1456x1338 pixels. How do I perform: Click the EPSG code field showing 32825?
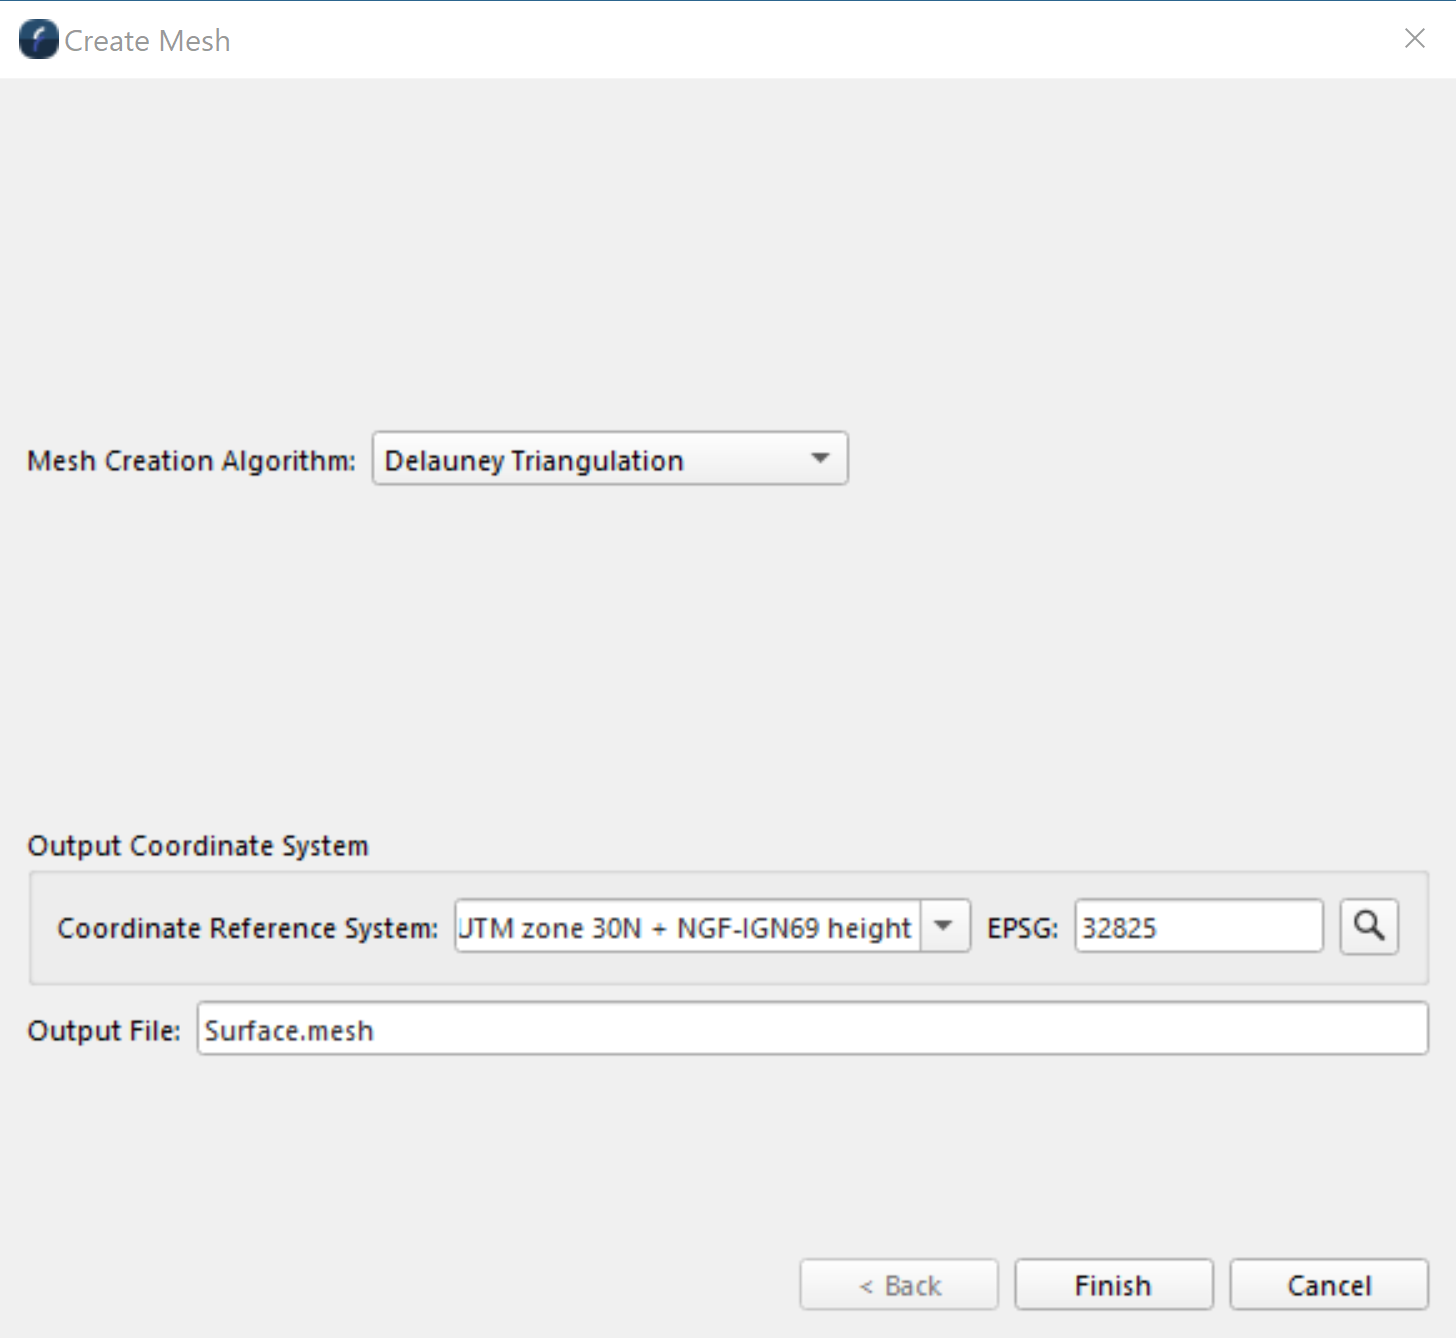point(1197,927)
